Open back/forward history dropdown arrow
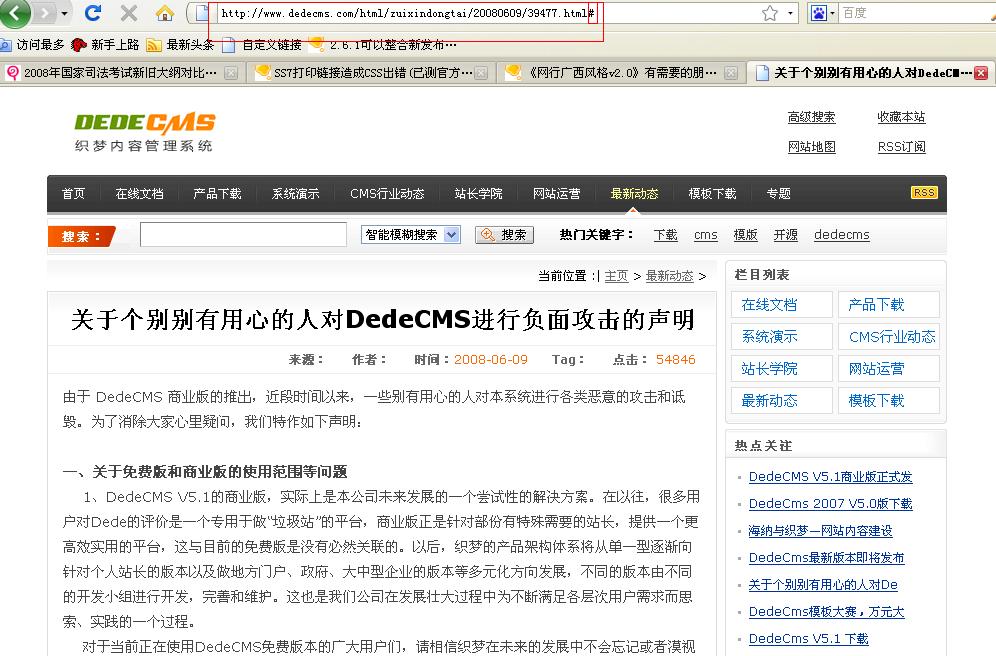996x656 pixels. pos(64,13)
